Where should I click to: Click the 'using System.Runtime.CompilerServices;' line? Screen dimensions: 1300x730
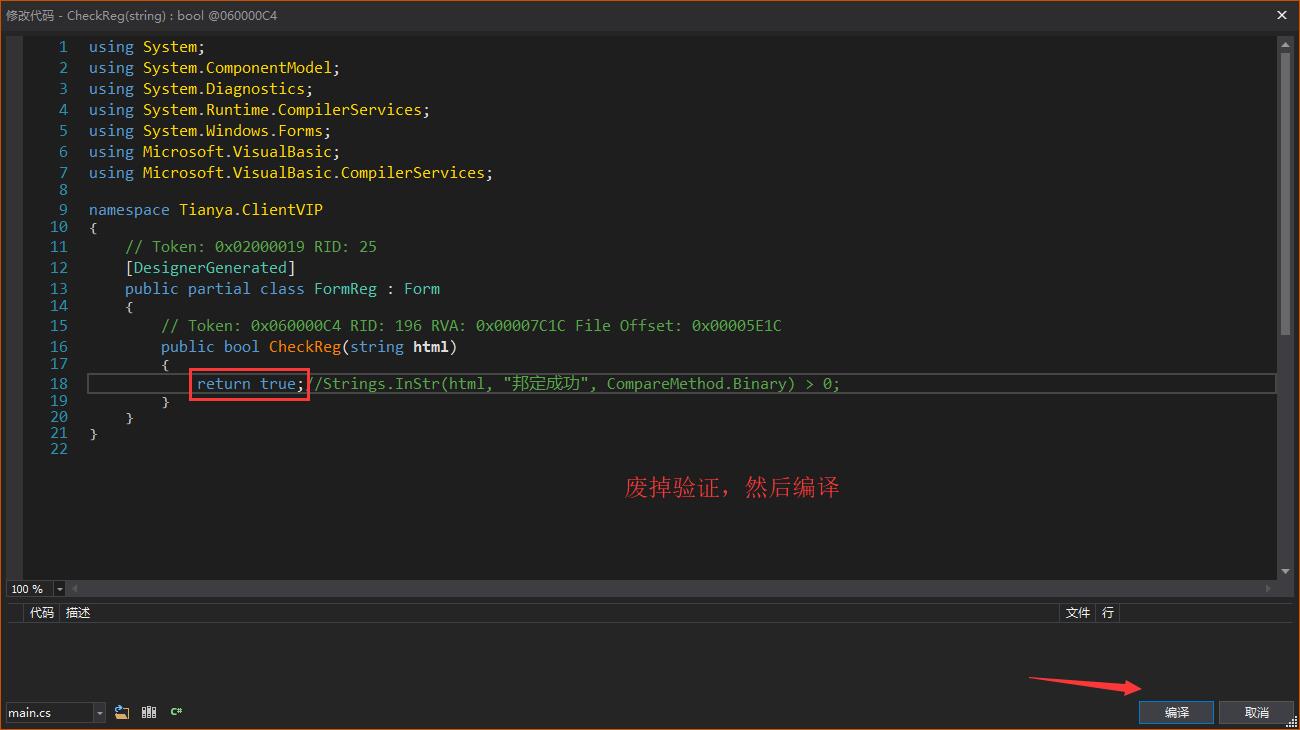tap(259, 110)
